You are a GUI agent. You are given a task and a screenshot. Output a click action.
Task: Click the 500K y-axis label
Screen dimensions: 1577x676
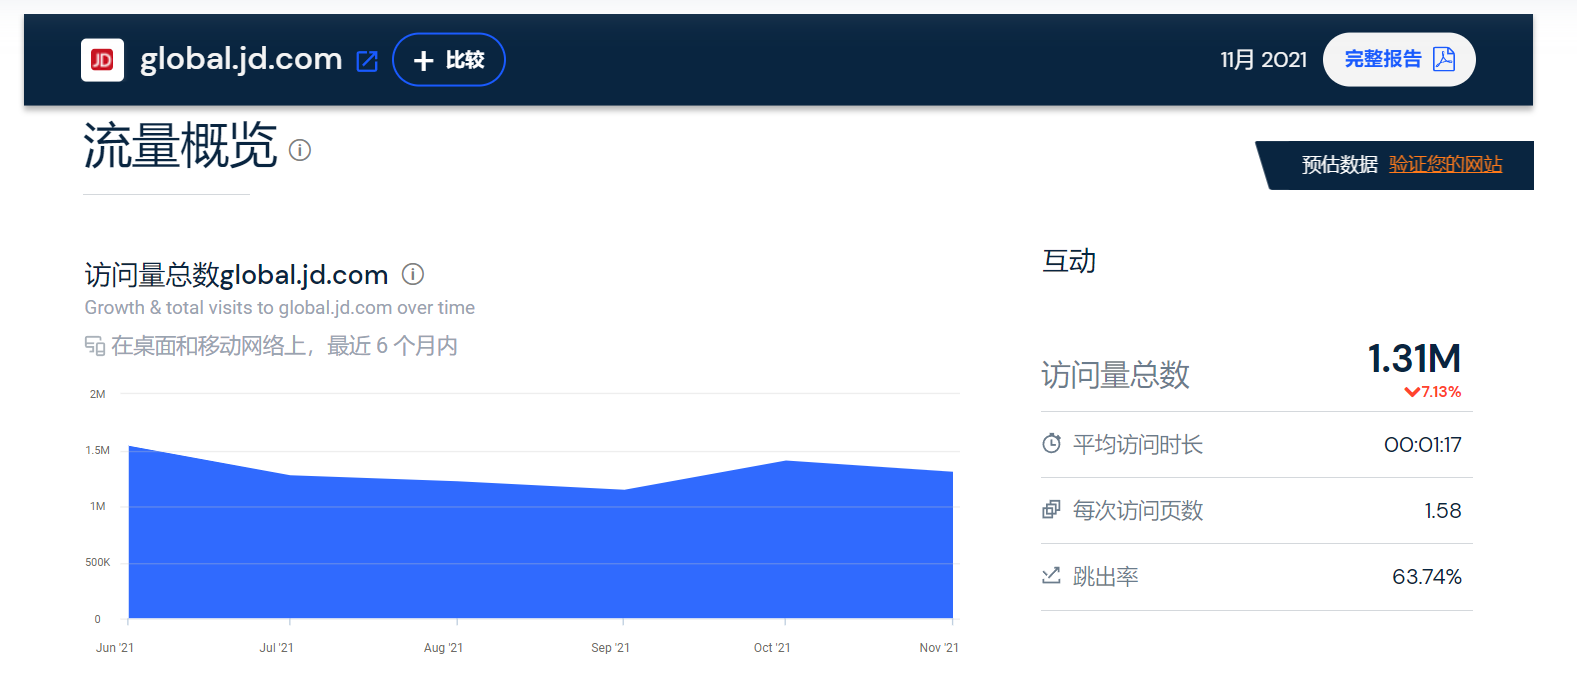[98, 563]
